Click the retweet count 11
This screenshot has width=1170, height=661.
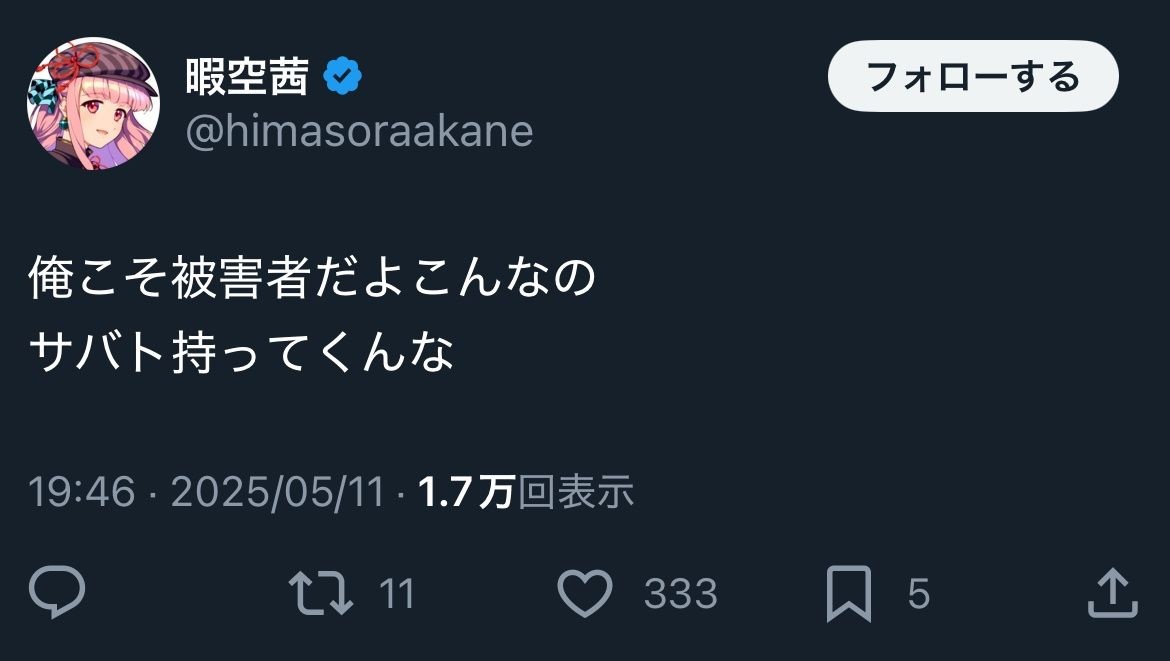[x=397, y=594]
